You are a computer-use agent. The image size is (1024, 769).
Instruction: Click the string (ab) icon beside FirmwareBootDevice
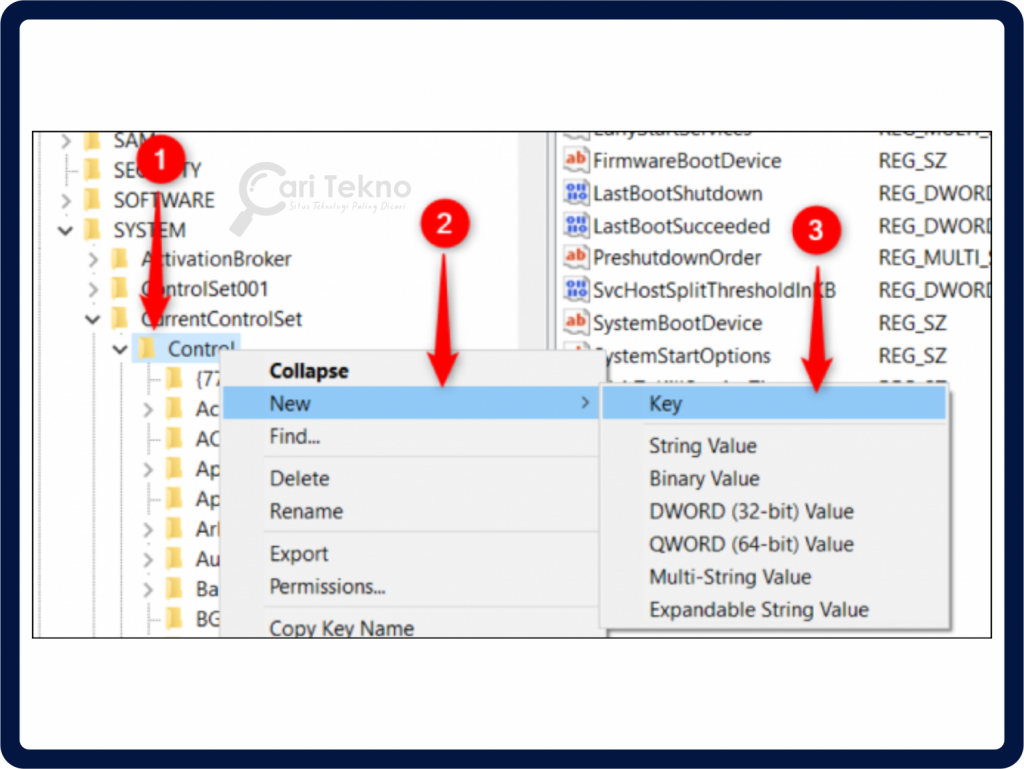tap(576, 160)
